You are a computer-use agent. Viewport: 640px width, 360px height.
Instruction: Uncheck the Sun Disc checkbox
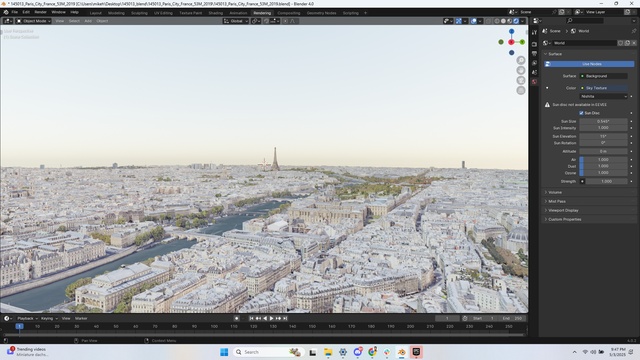[581, 113]
